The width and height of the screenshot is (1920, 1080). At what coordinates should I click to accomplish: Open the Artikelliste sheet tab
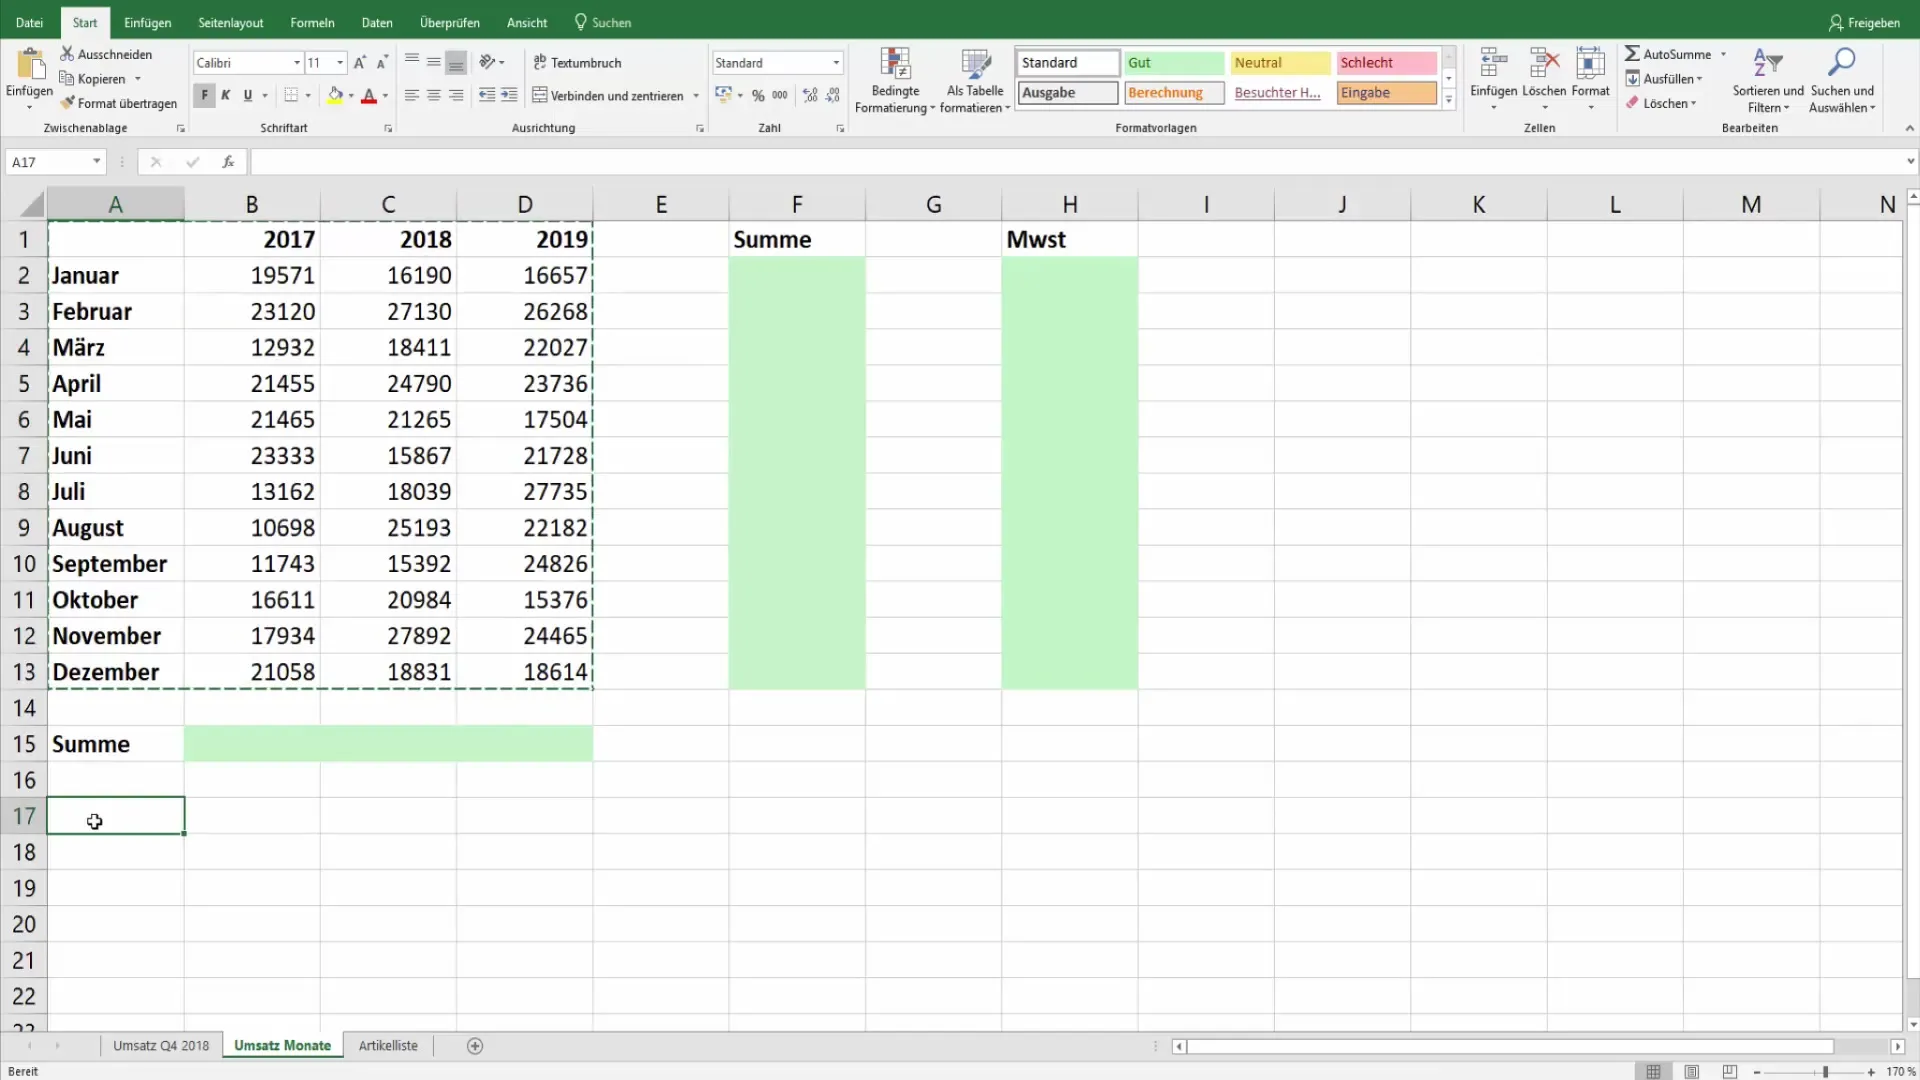388,1046
